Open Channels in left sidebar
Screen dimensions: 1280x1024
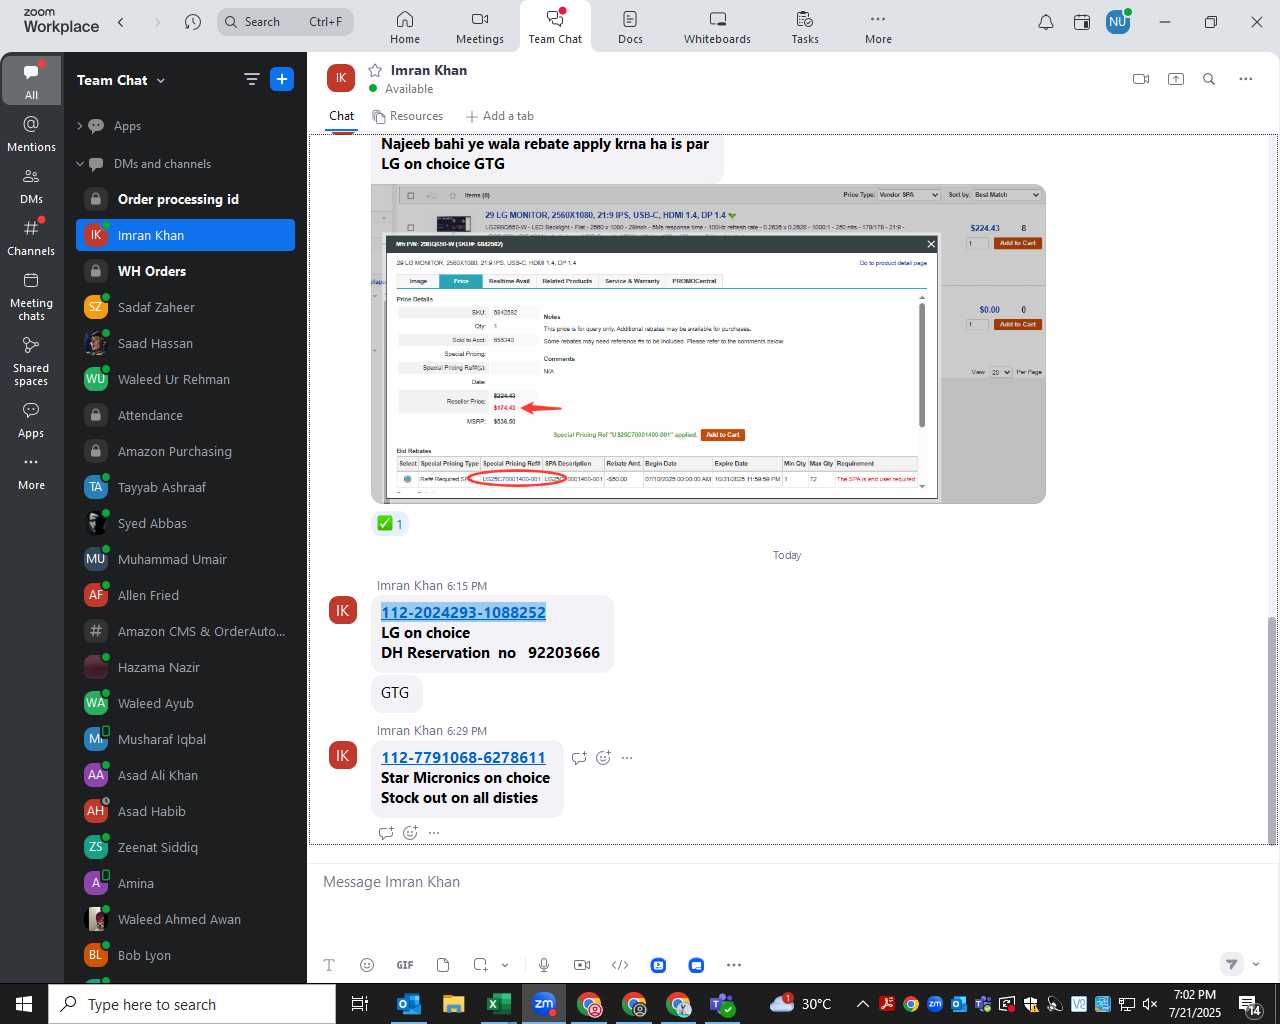[x=31, y=237]
